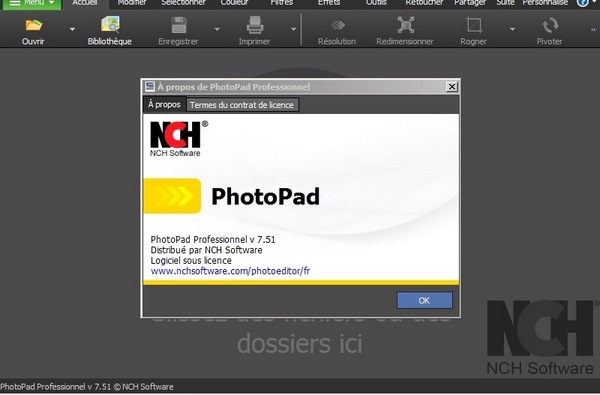Click the yellow PhotoPad arrows logo
The width and height of the screenshot is (600, 395).
[173, 196]
